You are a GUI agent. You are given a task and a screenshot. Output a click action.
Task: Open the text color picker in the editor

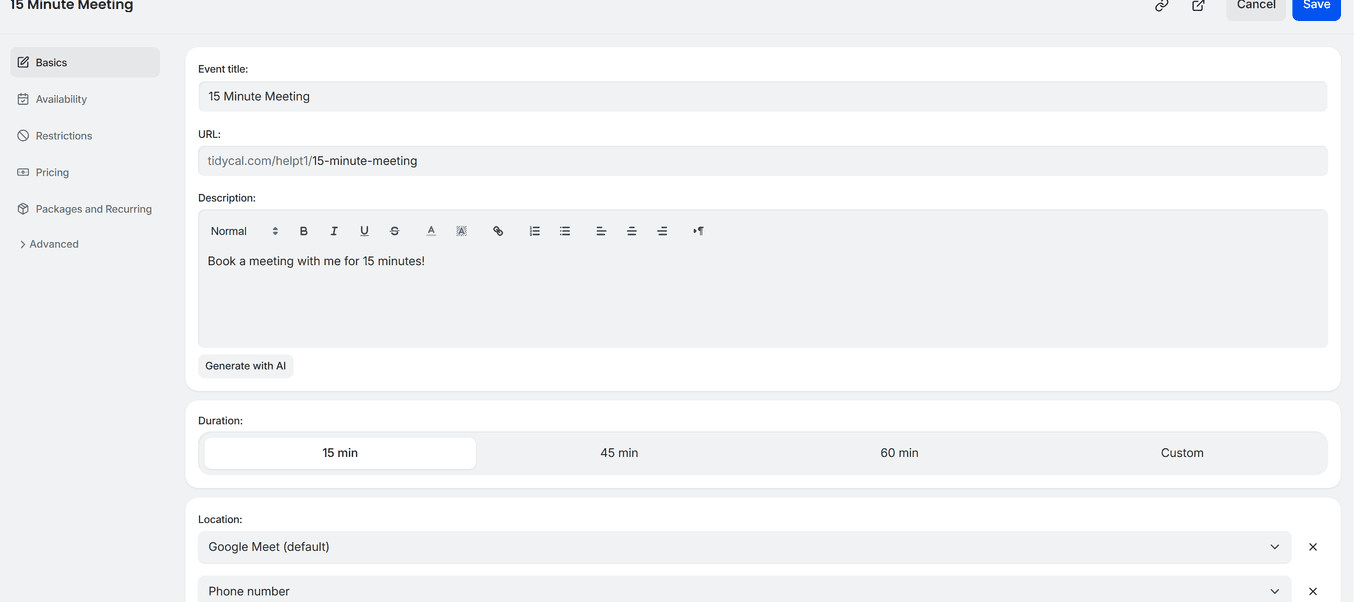pos(431,231)
